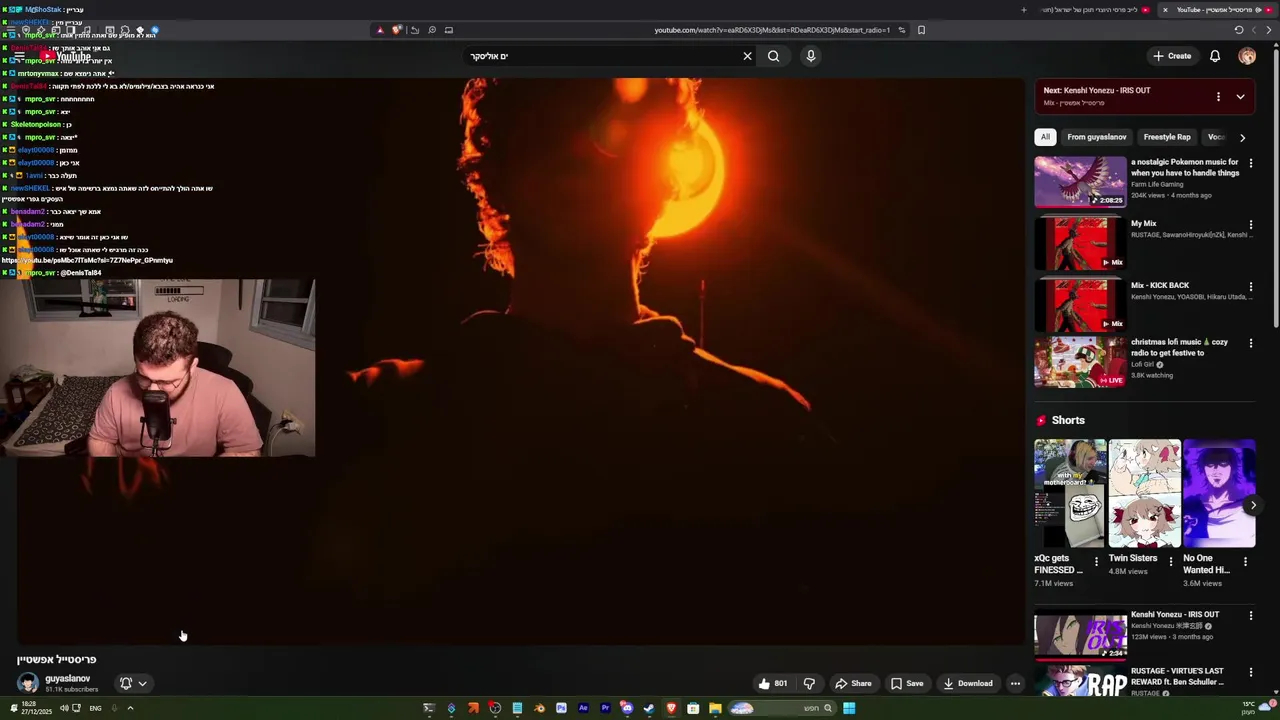Open guyaslanov channel avatar
The width and height of the screenshot is (1280, 720).
coord(28,683)
